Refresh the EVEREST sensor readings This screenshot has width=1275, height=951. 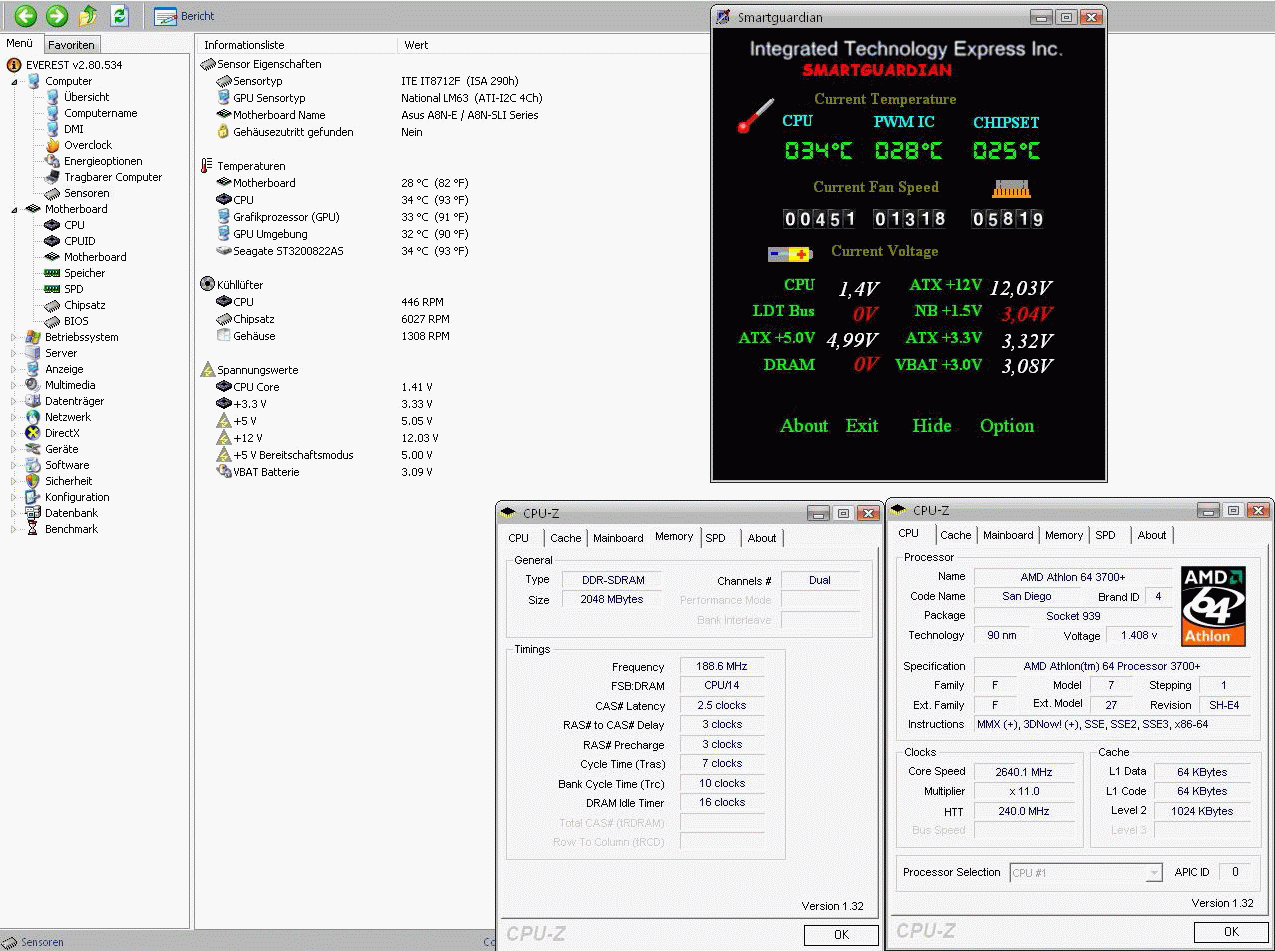pyautogui.click(x=119, y=15)
